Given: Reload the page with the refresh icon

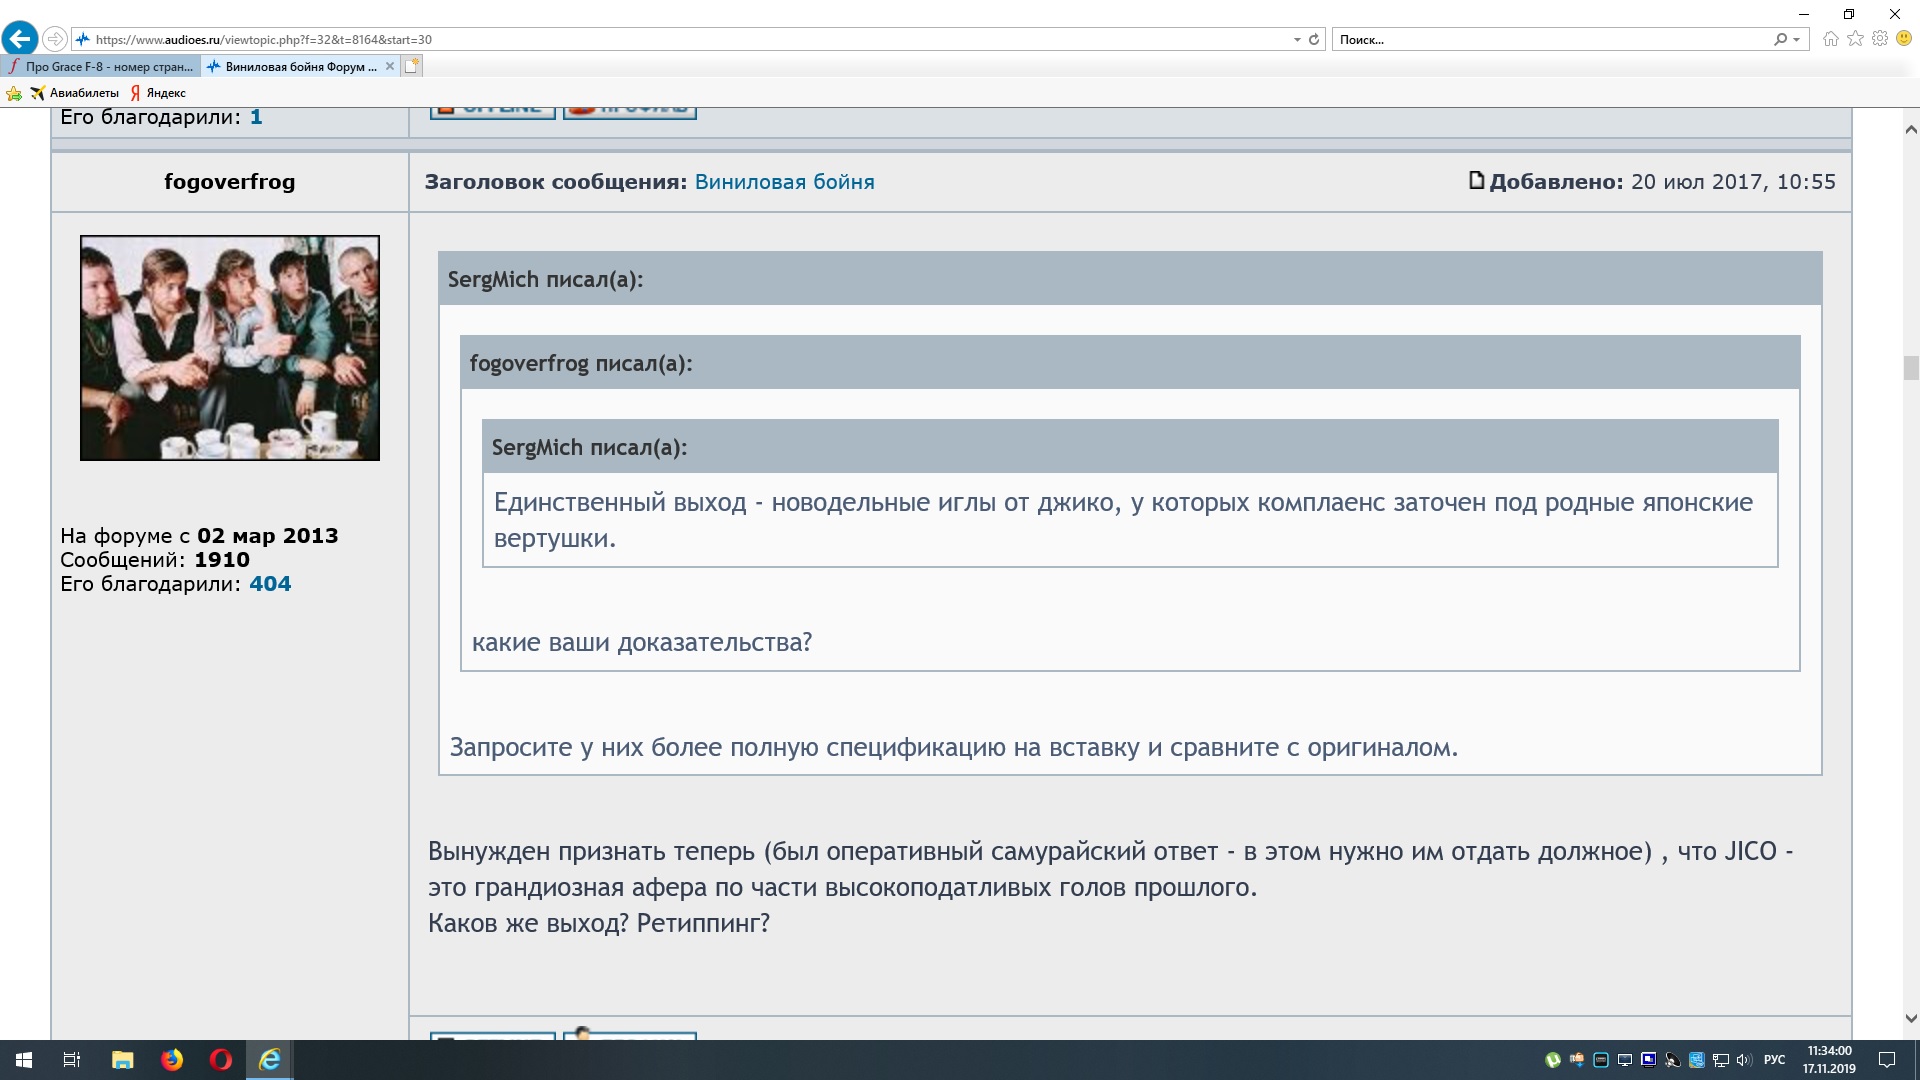Looking at the screenshot, I should [1314, 40].
